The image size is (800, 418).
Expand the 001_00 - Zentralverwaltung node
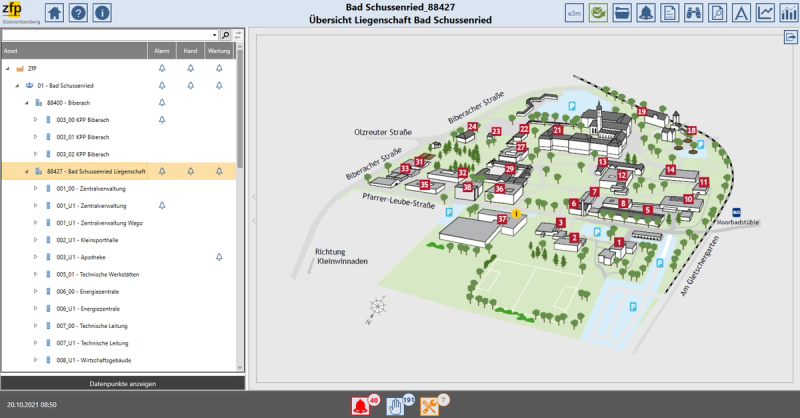point(36,188)
